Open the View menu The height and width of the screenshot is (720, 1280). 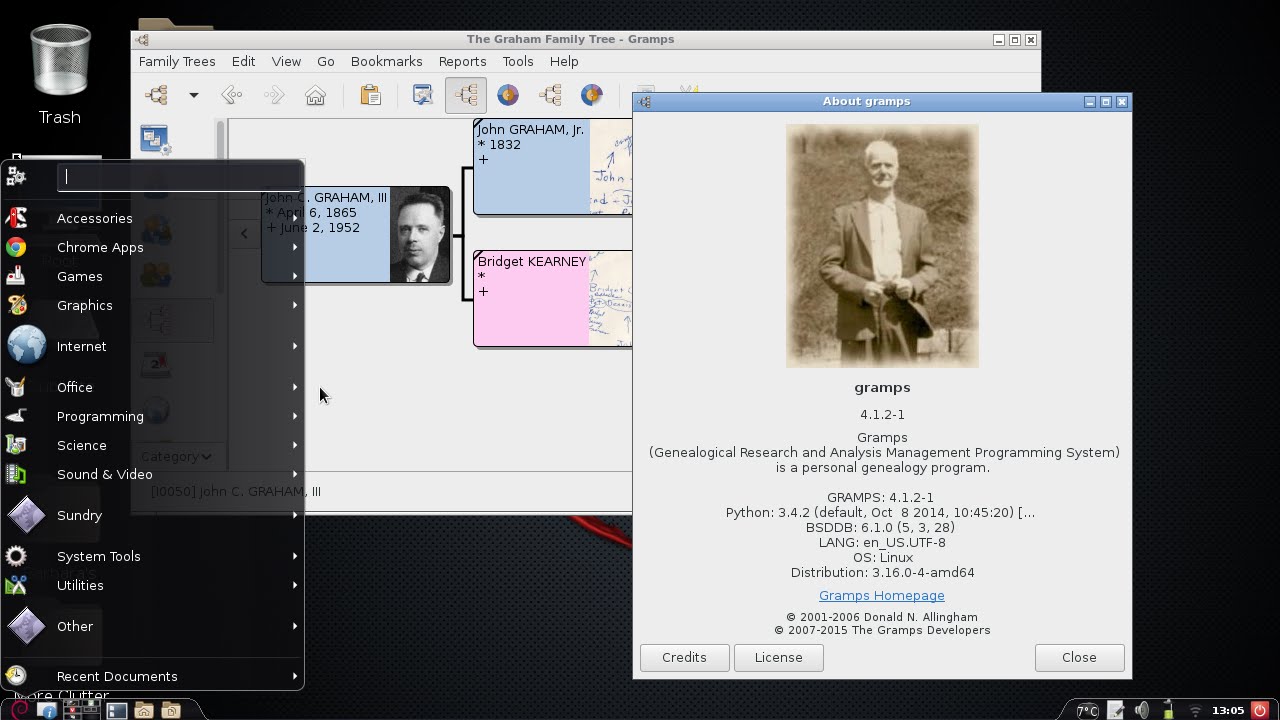[286, 61]
